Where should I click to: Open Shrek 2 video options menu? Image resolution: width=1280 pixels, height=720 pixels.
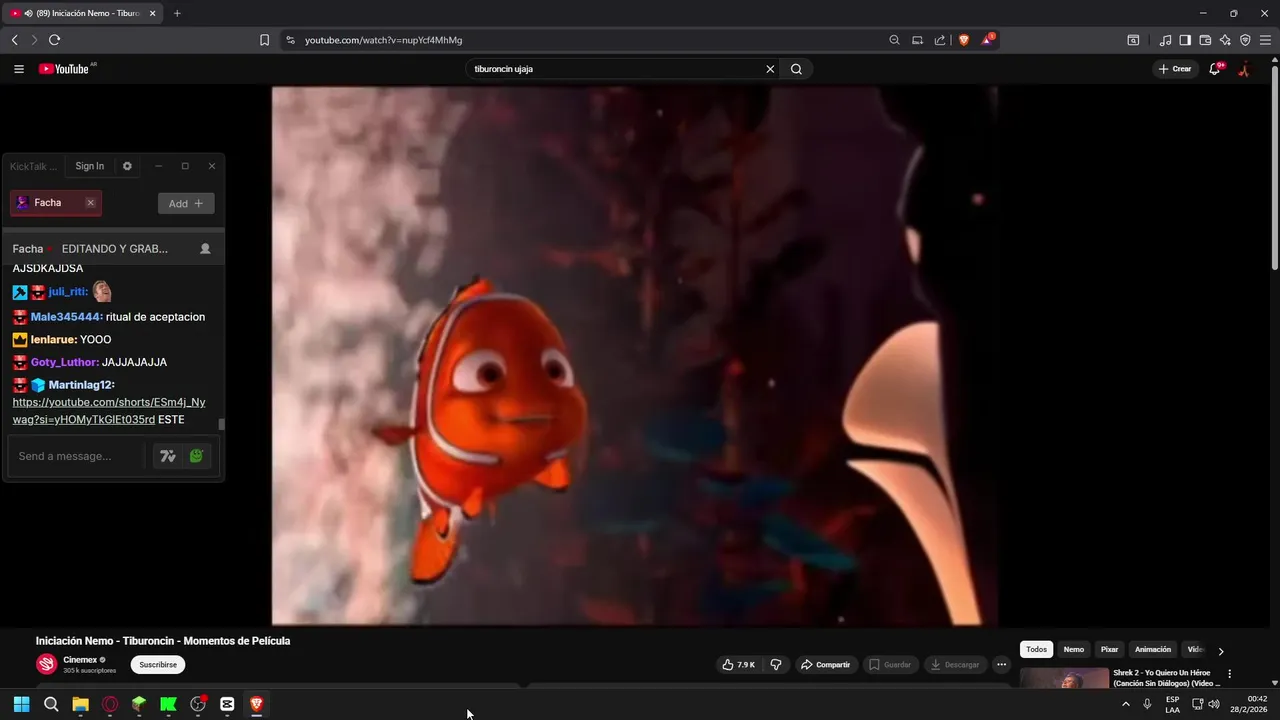[x=1230, y=674]
